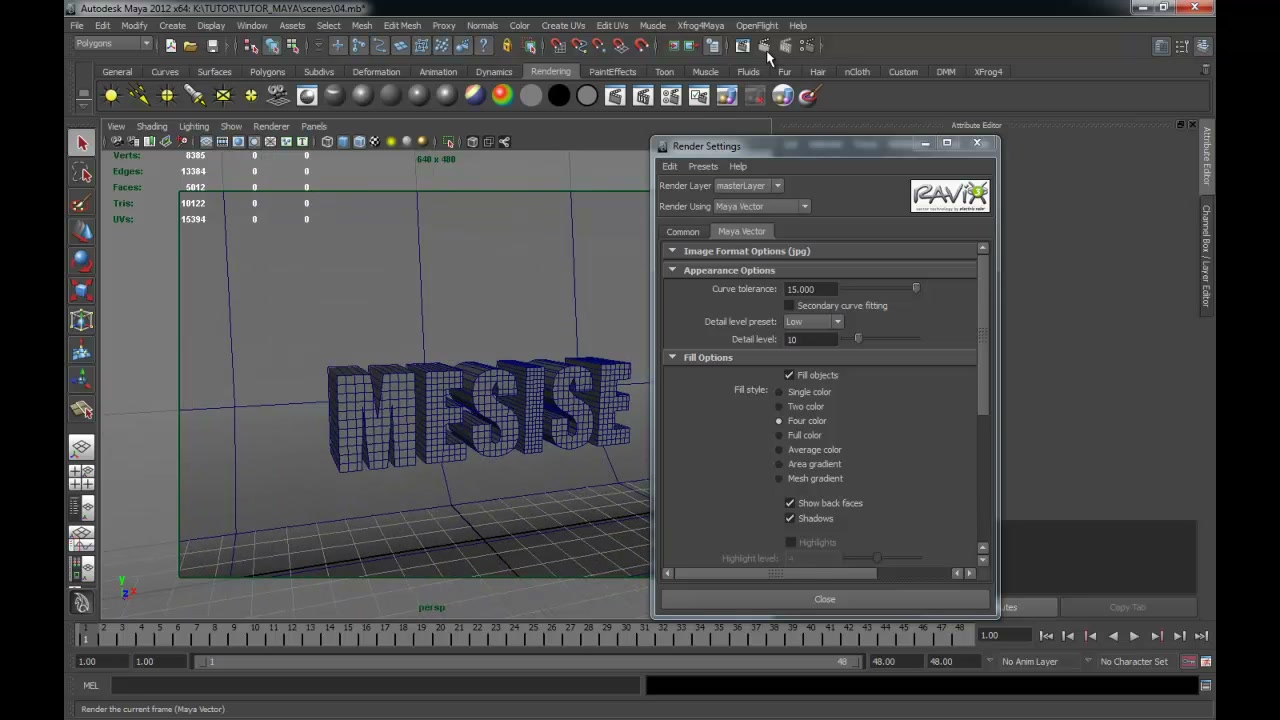Open viewport Shading menu
The width and height of the screenshot is (1280, 720).
pos(152,127)
